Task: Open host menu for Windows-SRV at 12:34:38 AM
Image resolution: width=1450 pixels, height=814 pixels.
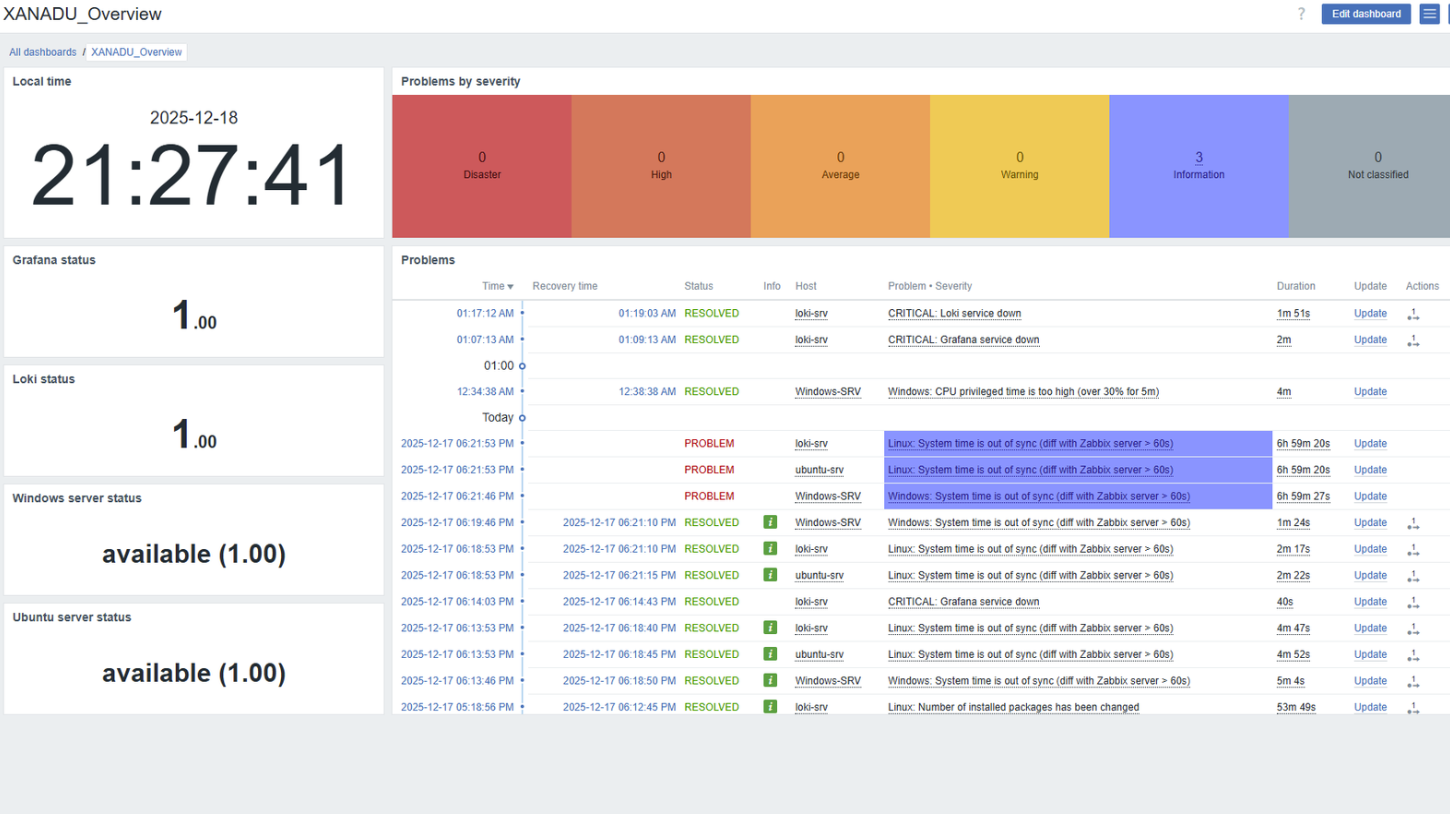Action: (827, 392)
